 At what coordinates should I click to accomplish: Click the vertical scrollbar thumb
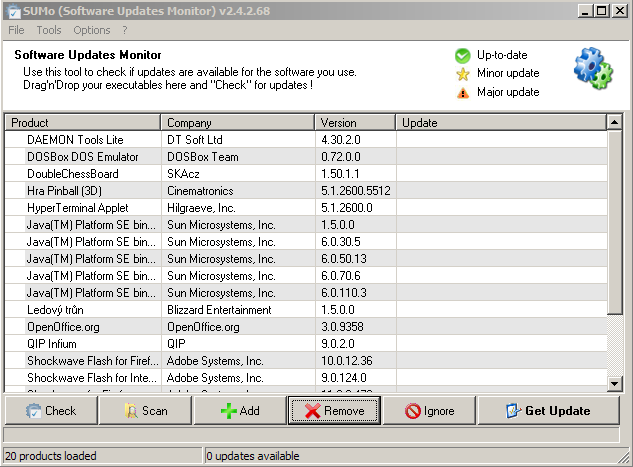tap(614, 222)
